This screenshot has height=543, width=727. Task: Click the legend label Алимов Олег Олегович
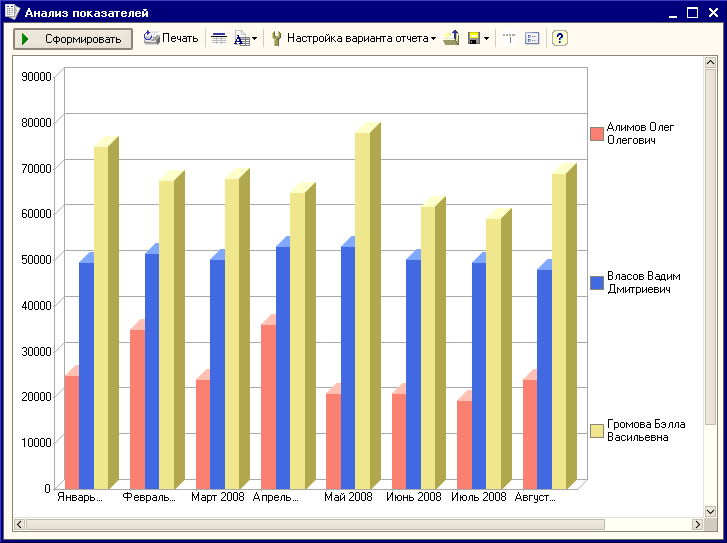point(640,134)
